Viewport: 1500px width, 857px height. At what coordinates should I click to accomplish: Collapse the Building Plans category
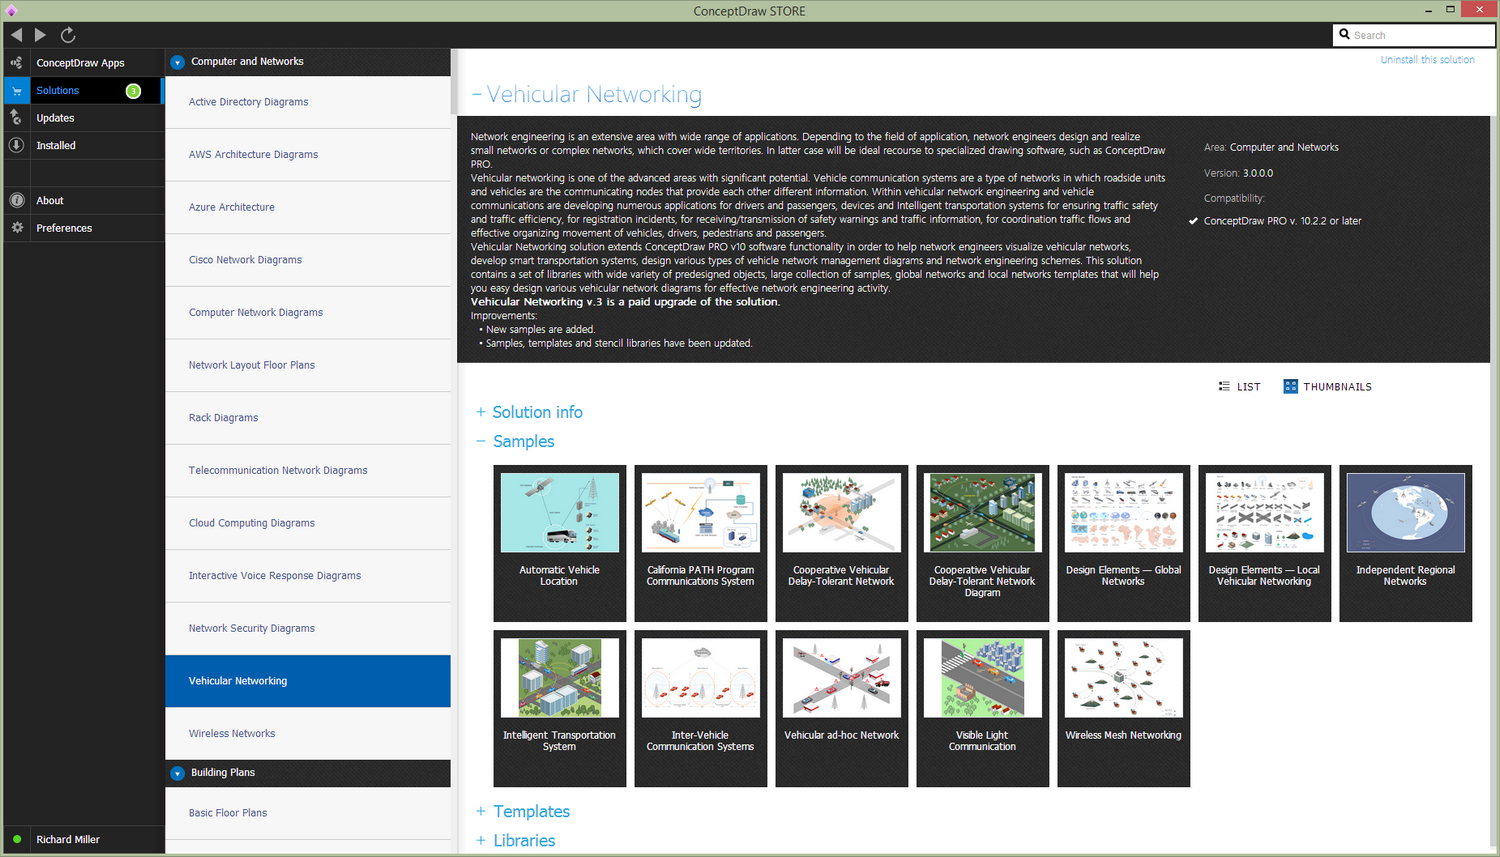pos(177,773)
